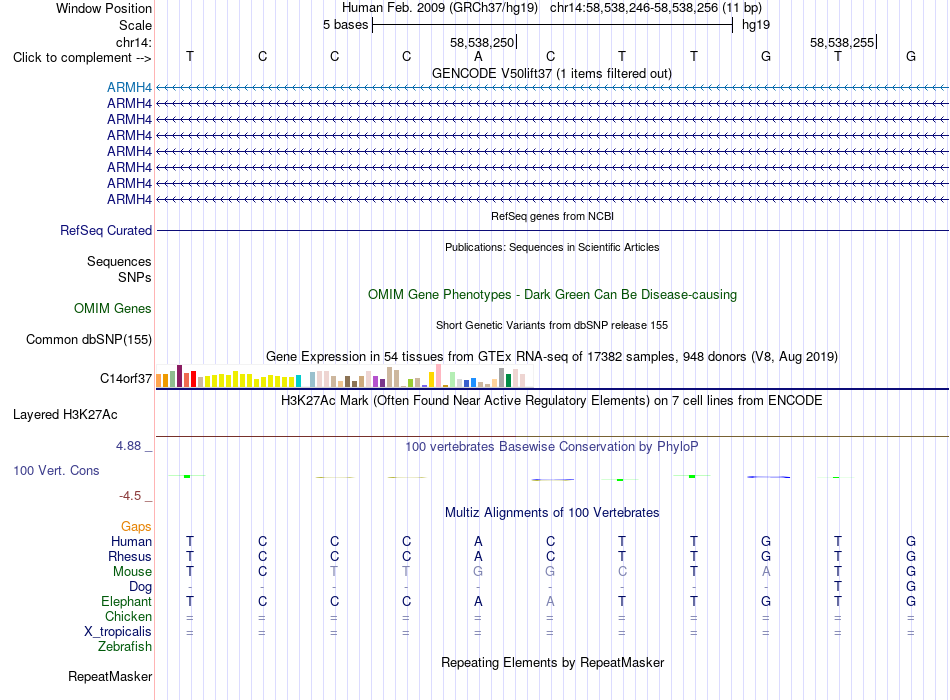Click the Window Position label
Image resolution: width=950 pixels, height=700 pixels.
point(104,8)
